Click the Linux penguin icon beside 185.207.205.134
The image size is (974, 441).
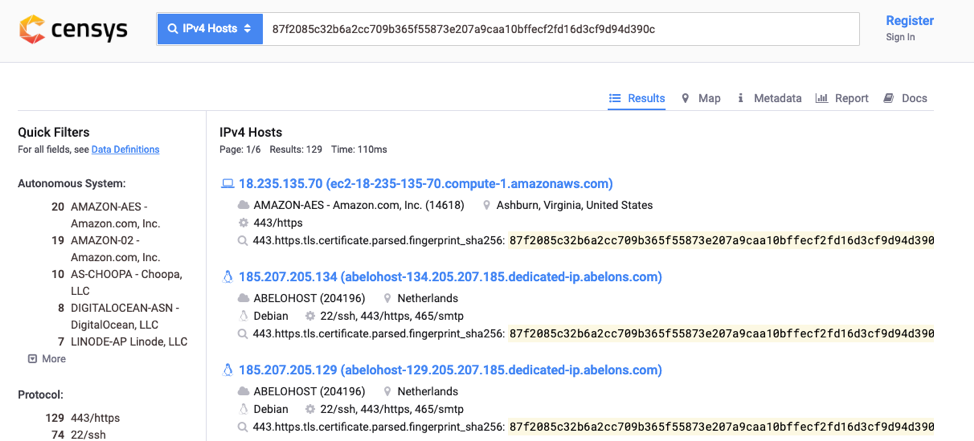[x=228, y=277]
